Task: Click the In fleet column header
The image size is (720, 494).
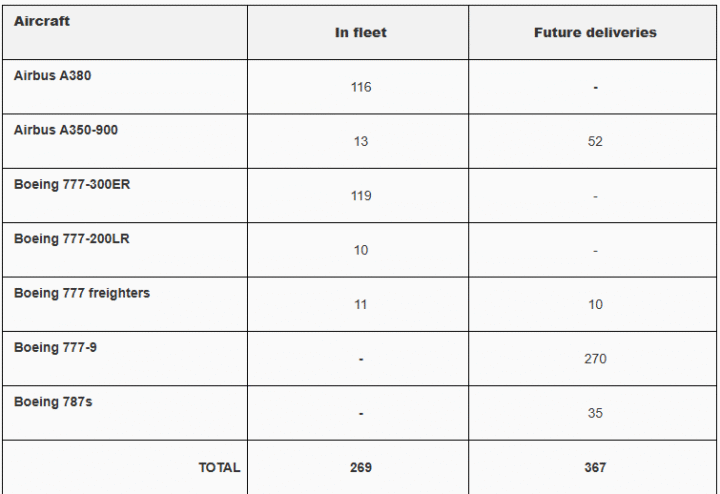Action: [360, 33]
